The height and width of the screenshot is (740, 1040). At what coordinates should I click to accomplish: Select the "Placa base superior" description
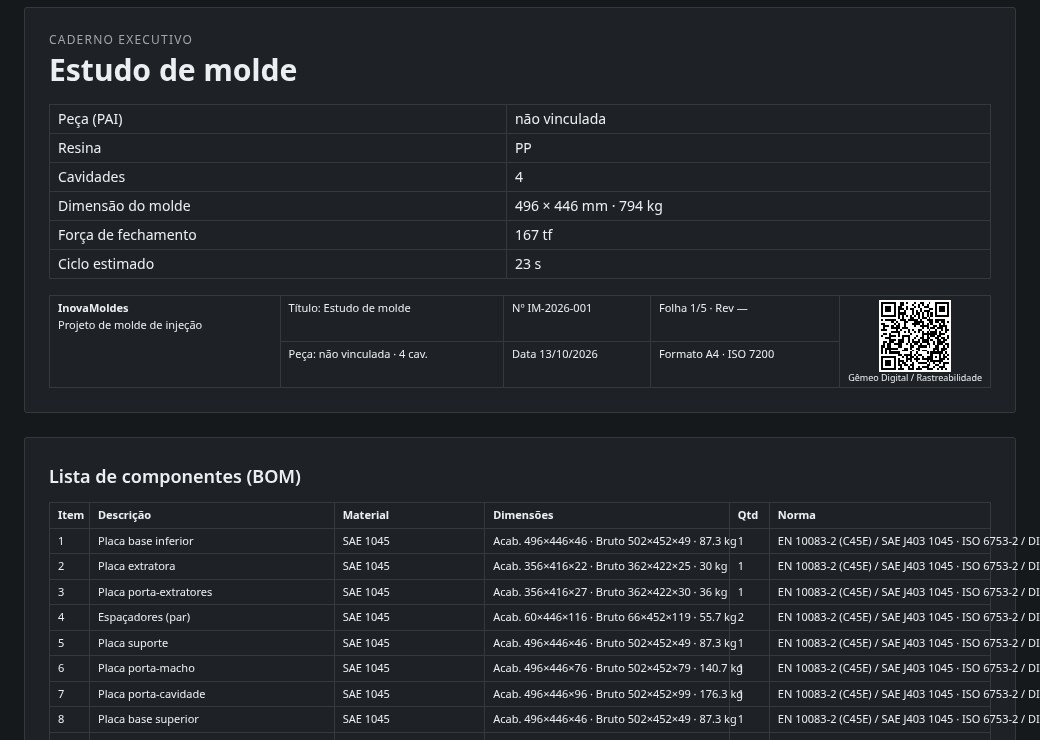tap(149, 719)
